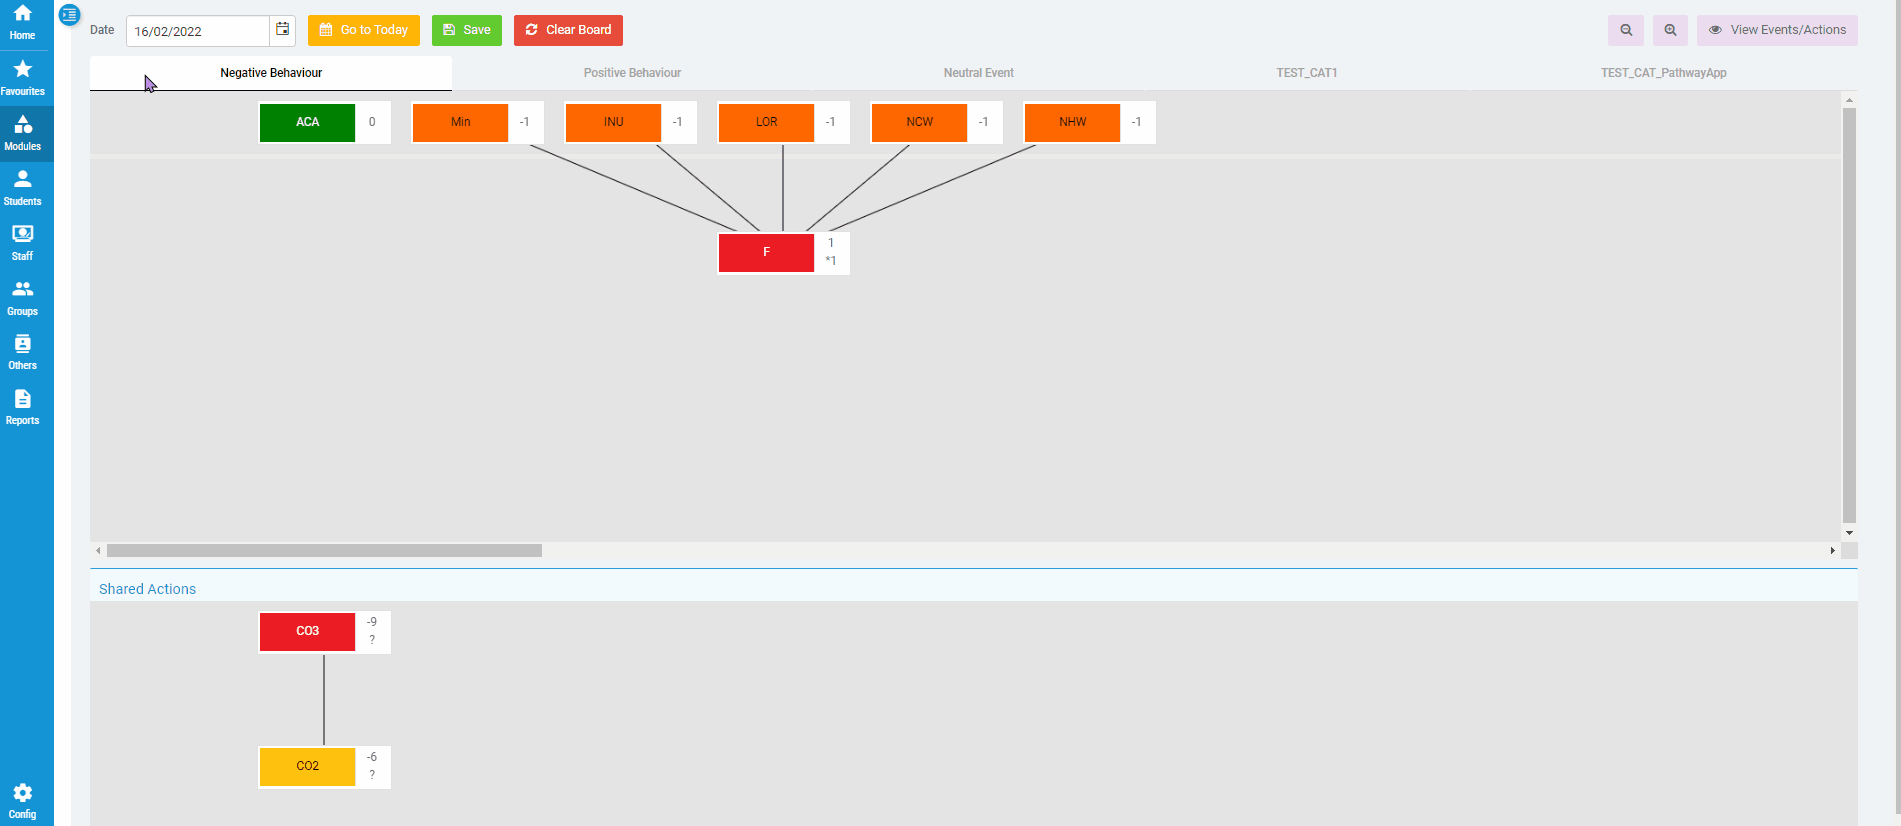The height and width of the screenshot is (826, 1901).
Task: Select the green ACA event block
Action: (x=307, y=122)
